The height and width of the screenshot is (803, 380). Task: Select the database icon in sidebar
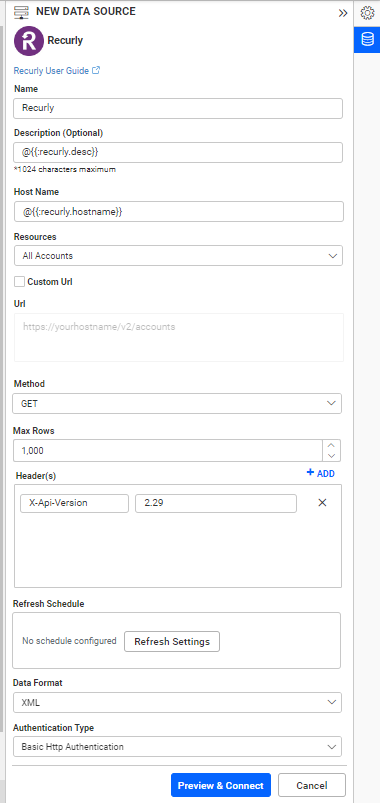367,40
